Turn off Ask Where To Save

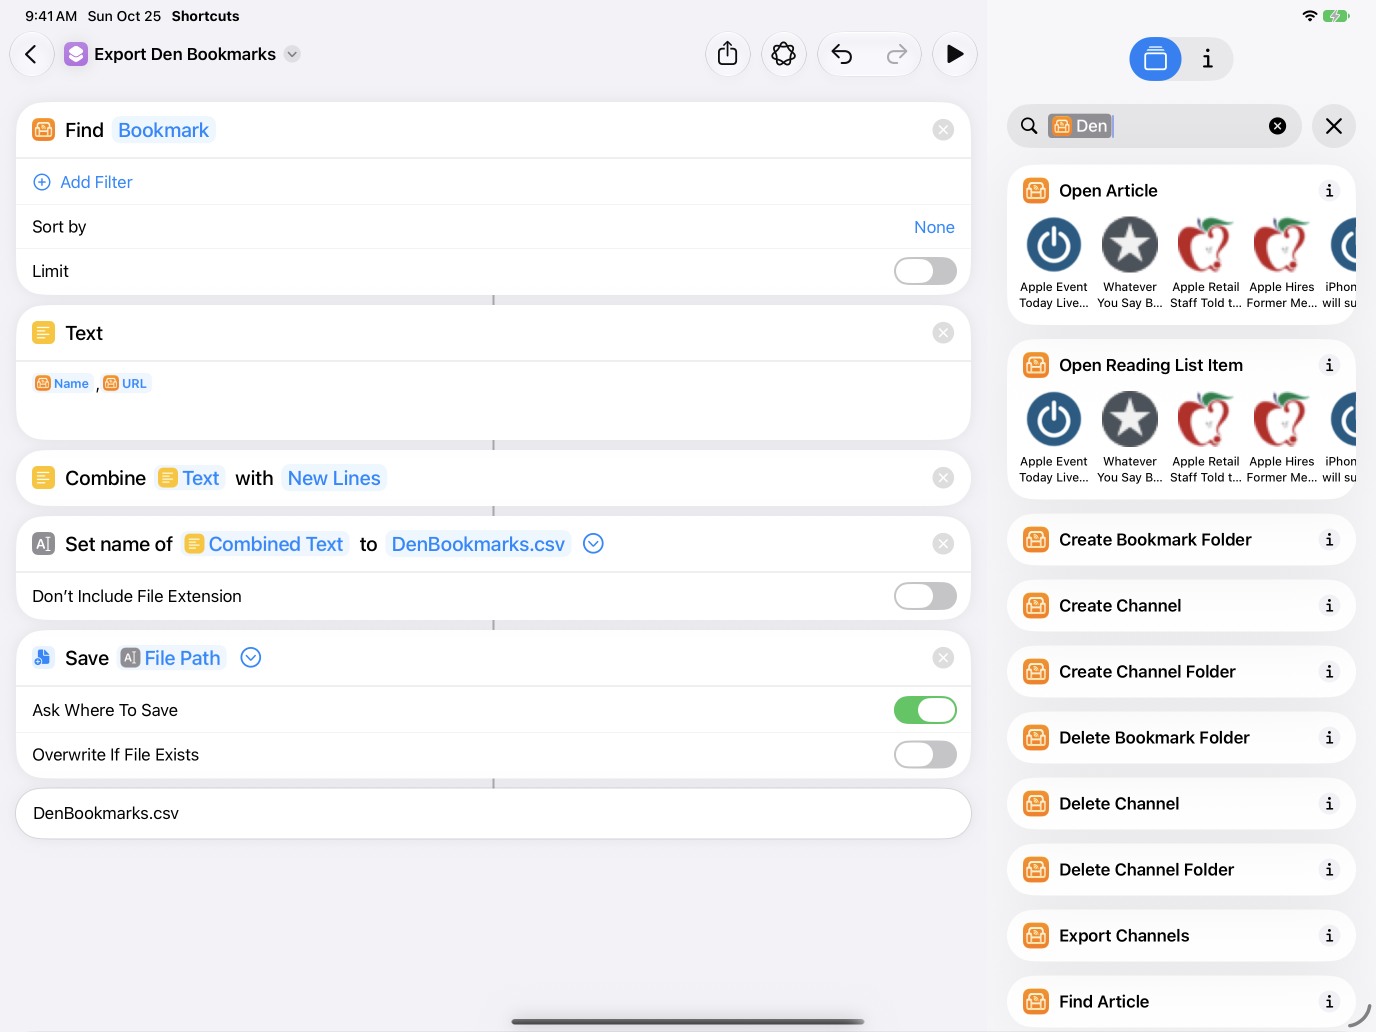pos(925,710)
